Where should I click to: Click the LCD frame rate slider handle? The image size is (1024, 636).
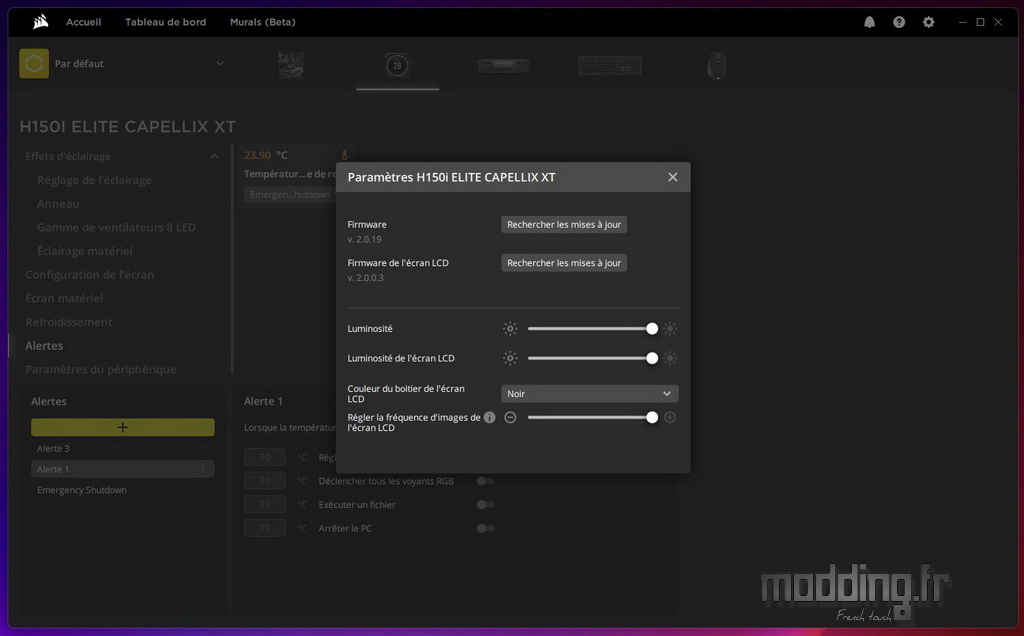(652, 417)
